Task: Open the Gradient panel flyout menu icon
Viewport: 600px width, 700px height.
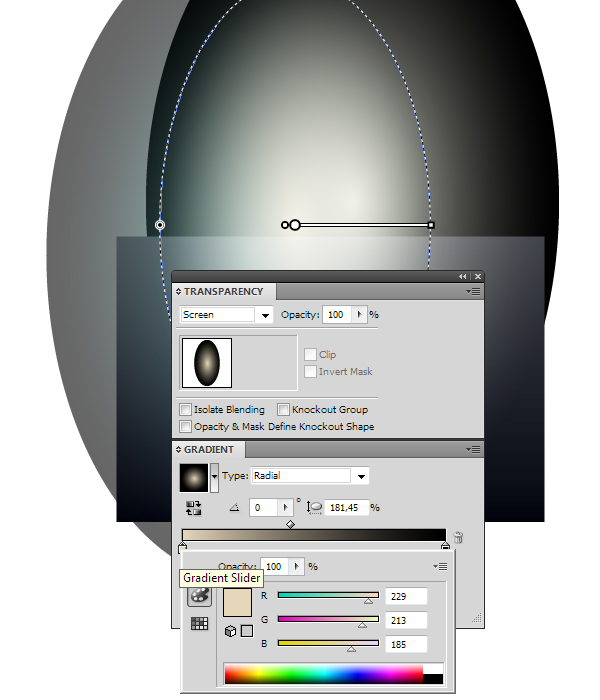Action: pyautogui.click(x=473, y=450)
